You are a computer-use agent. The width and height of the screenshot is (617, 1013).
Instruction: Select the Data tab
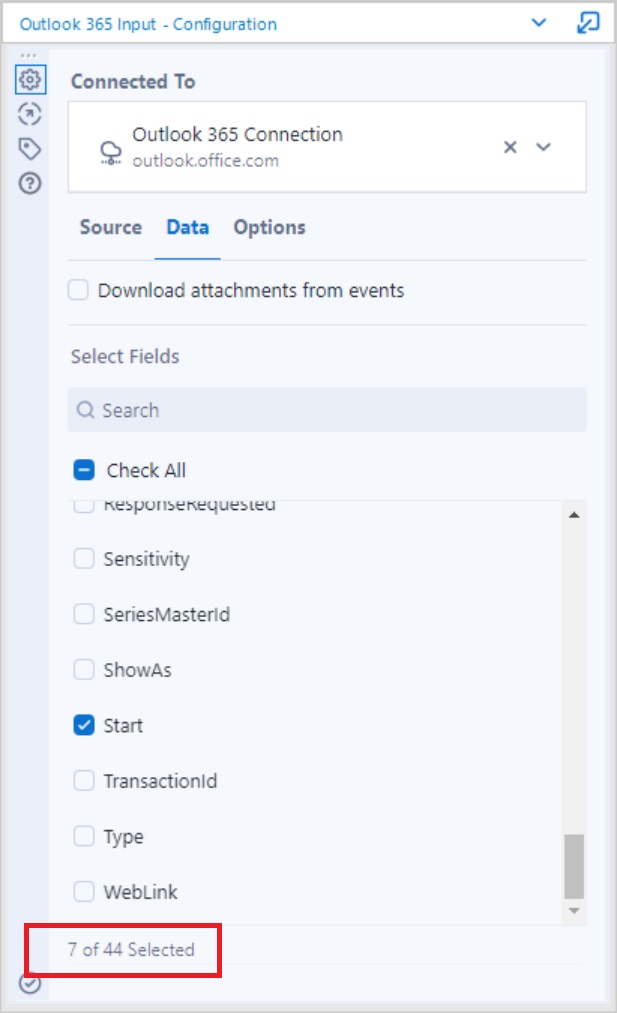(x=187, y=227)
